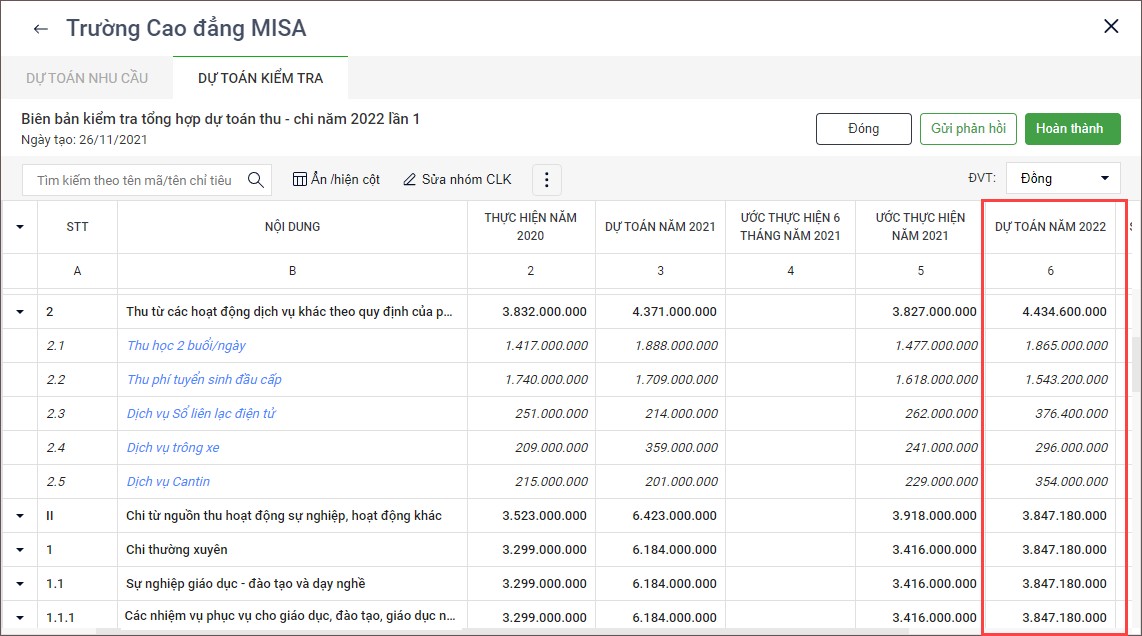Open the ĐVT unit dropdown
The height and width of the screenshot is (636, 1142).
(1063, 179)
